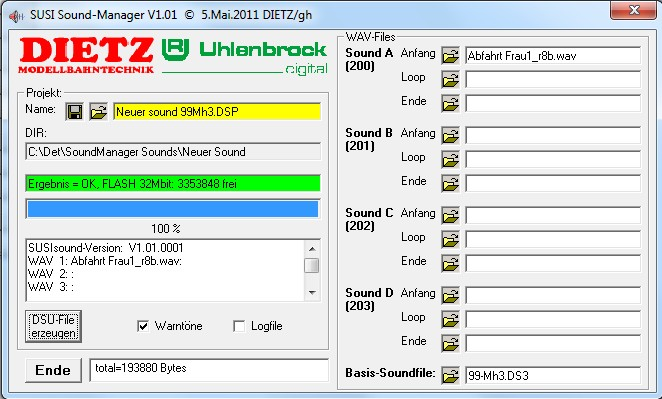662x399 pixels.
Task: Click the DSU-File erzeugen button
Action: tap(53, 326)
